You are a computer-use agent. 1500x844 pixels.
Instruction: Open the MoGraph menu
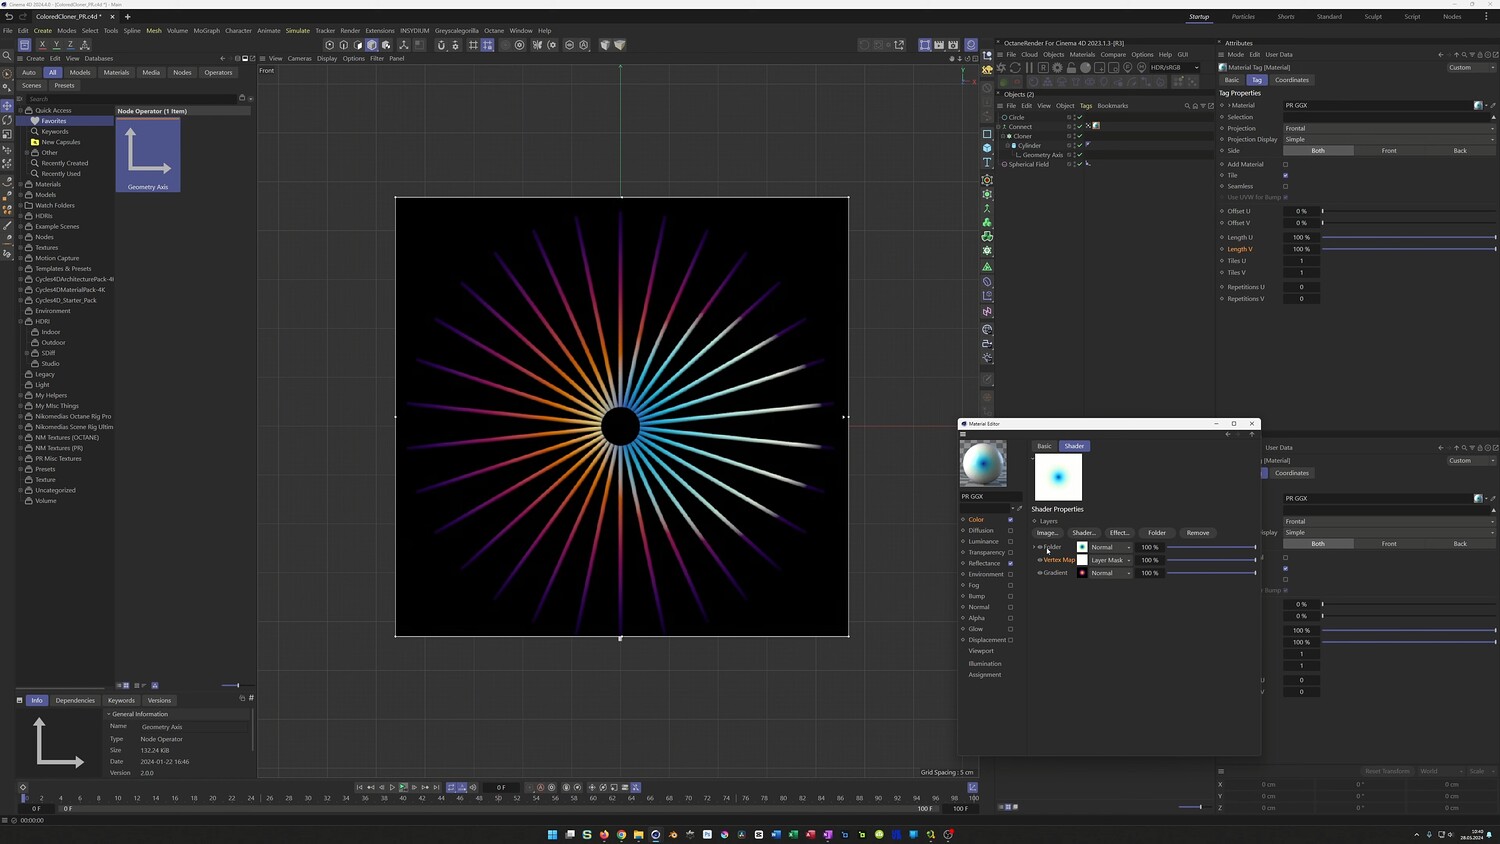point(206,31)
